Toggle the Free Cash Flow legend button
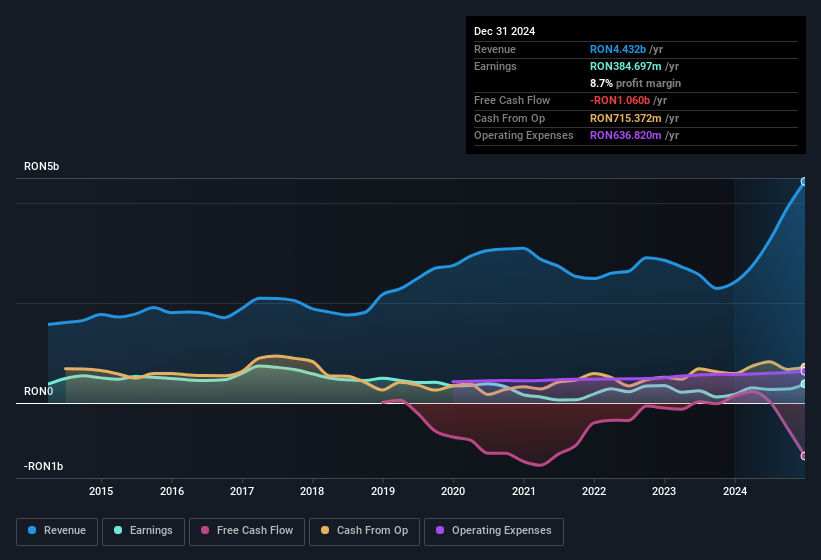 click(x=247, y=531)
